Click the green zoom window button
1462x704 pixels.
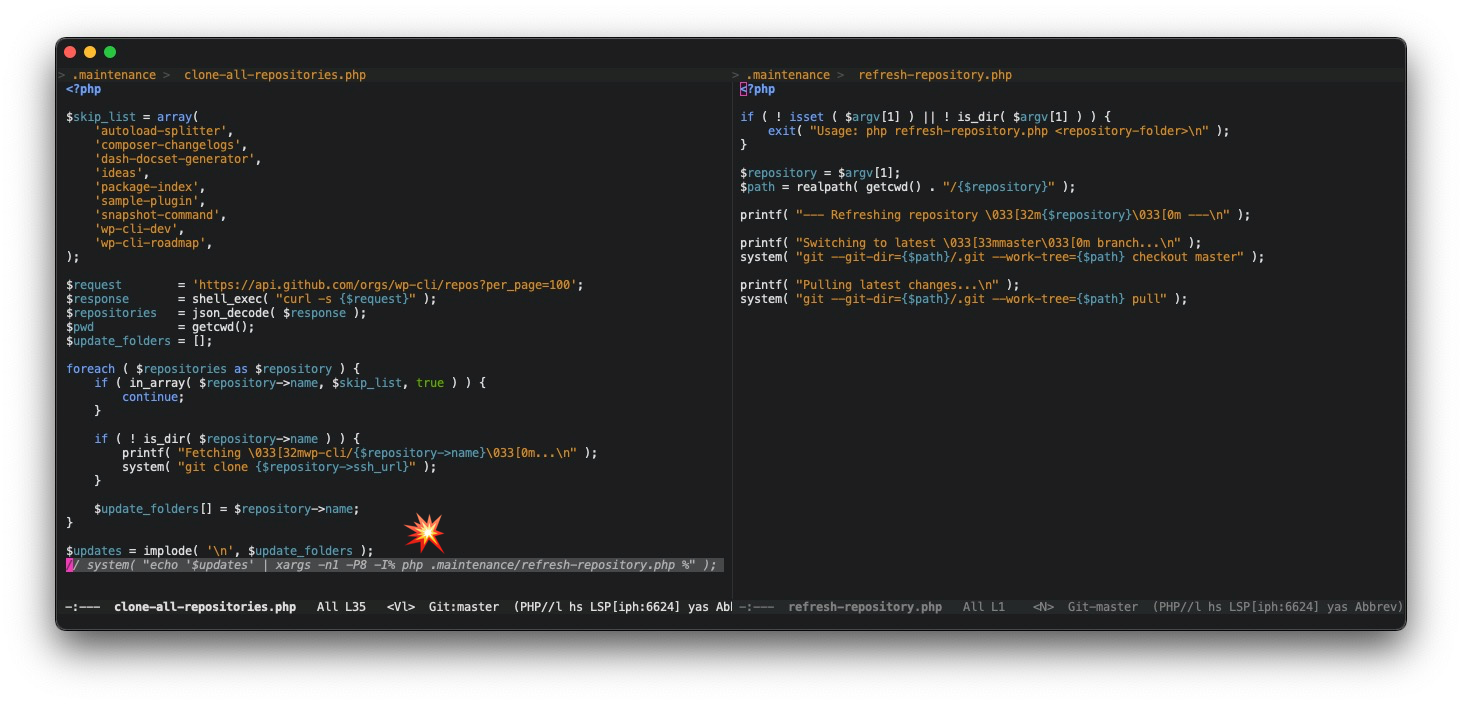[x=110, y=52]
